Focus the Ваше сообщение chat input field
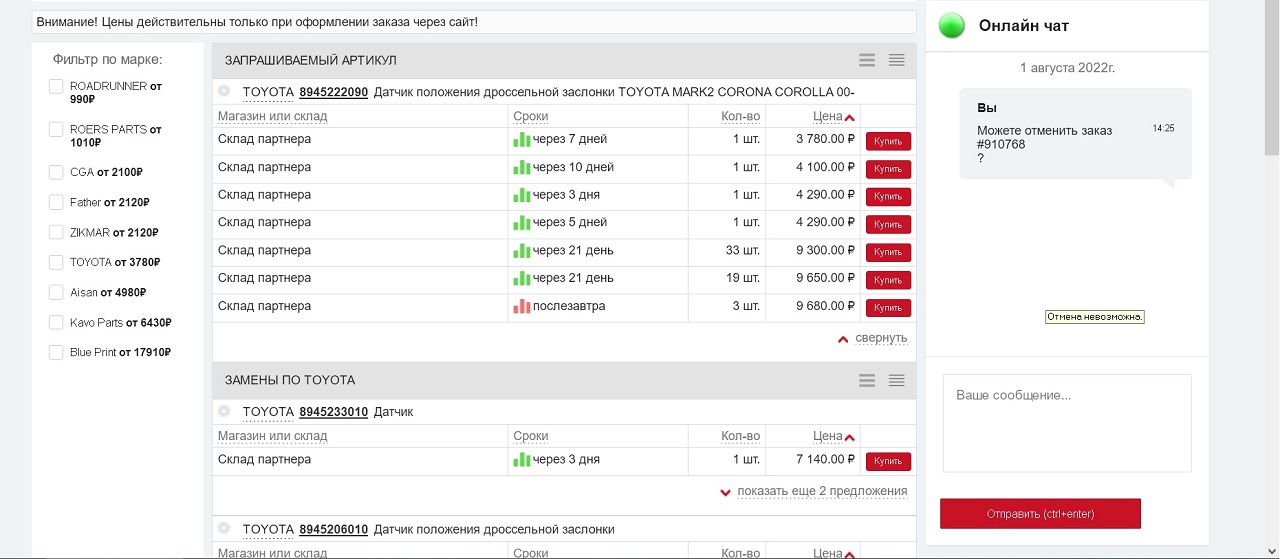This screenshot has height=559, width=1280. 1066,422
